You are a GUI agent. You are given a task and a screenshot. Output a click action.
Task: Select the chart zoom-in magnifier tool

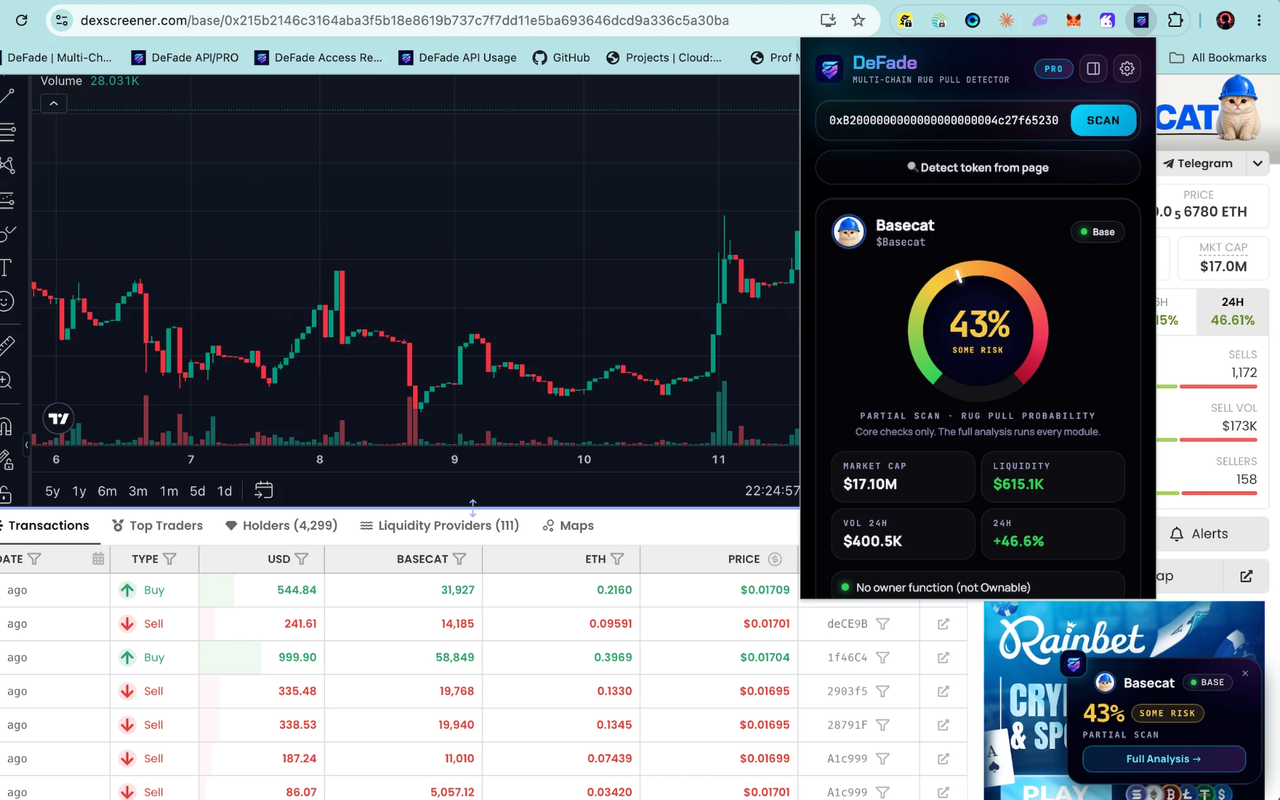tap(6, 380)
